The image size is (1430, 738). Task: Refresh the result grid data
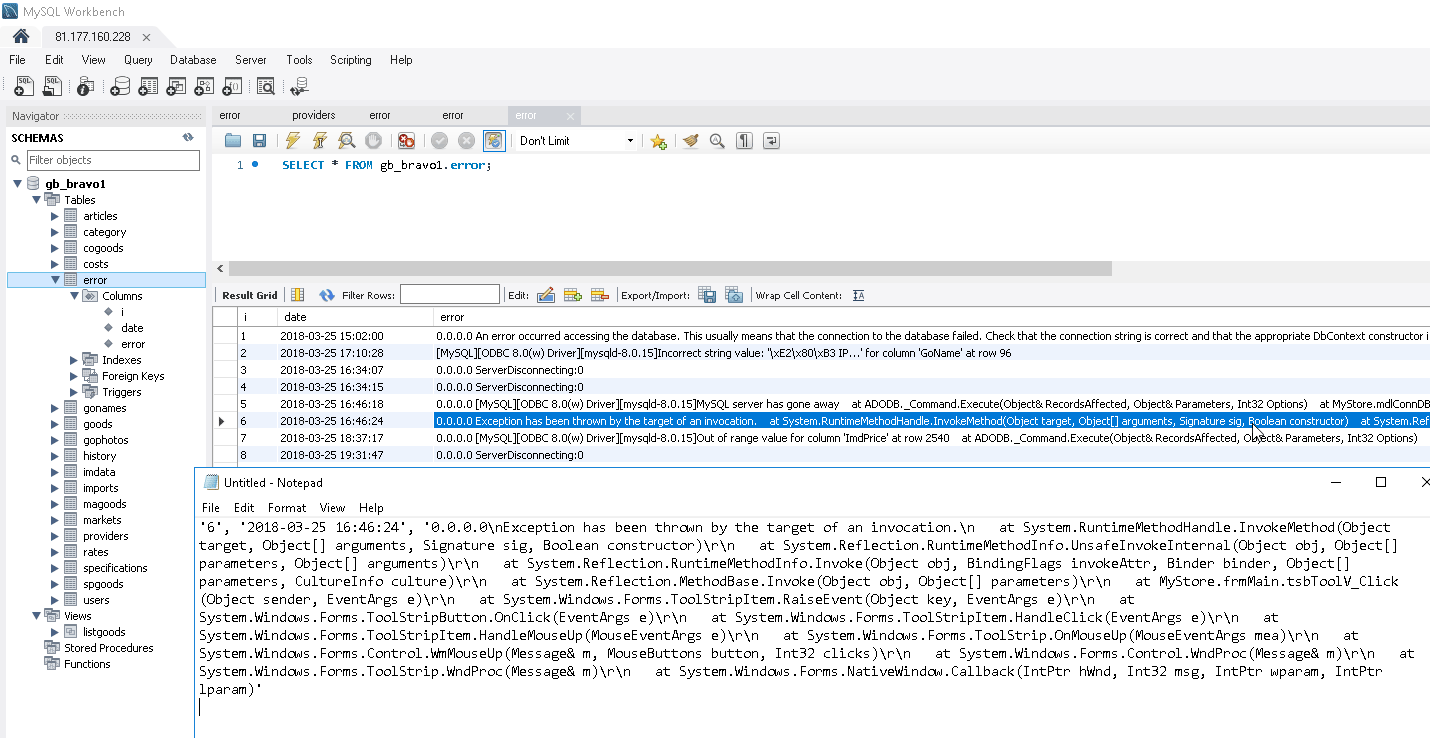coord(327,295)
